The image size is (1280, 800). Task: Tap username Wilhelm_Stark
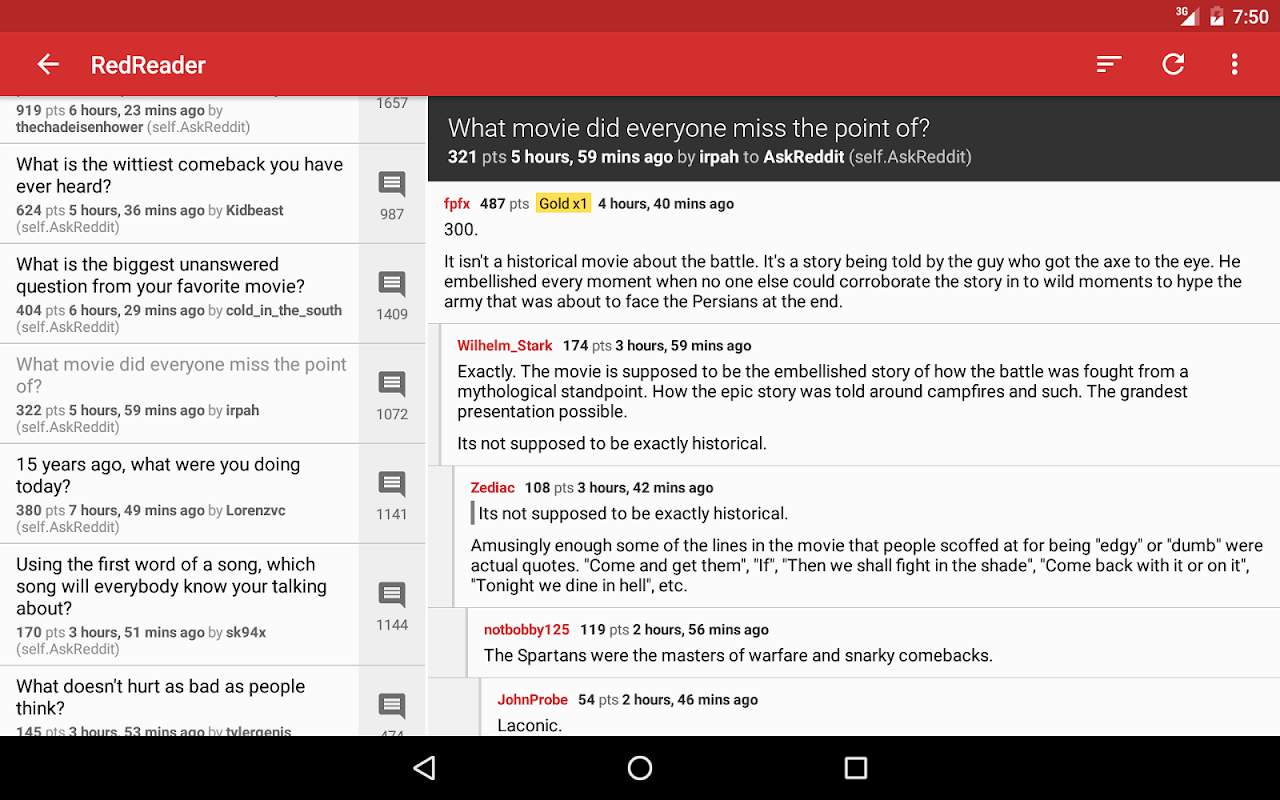point(505,345)
